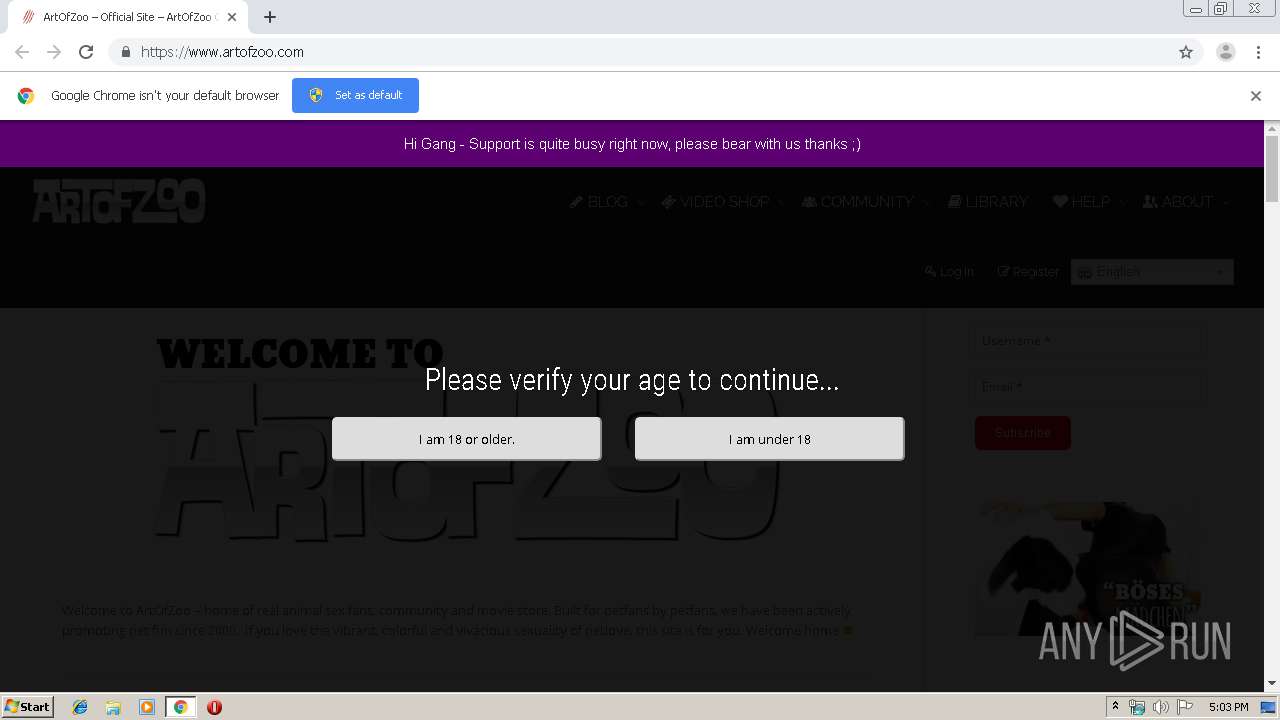Open Chrome's three-dot menu

point(1258,52)
